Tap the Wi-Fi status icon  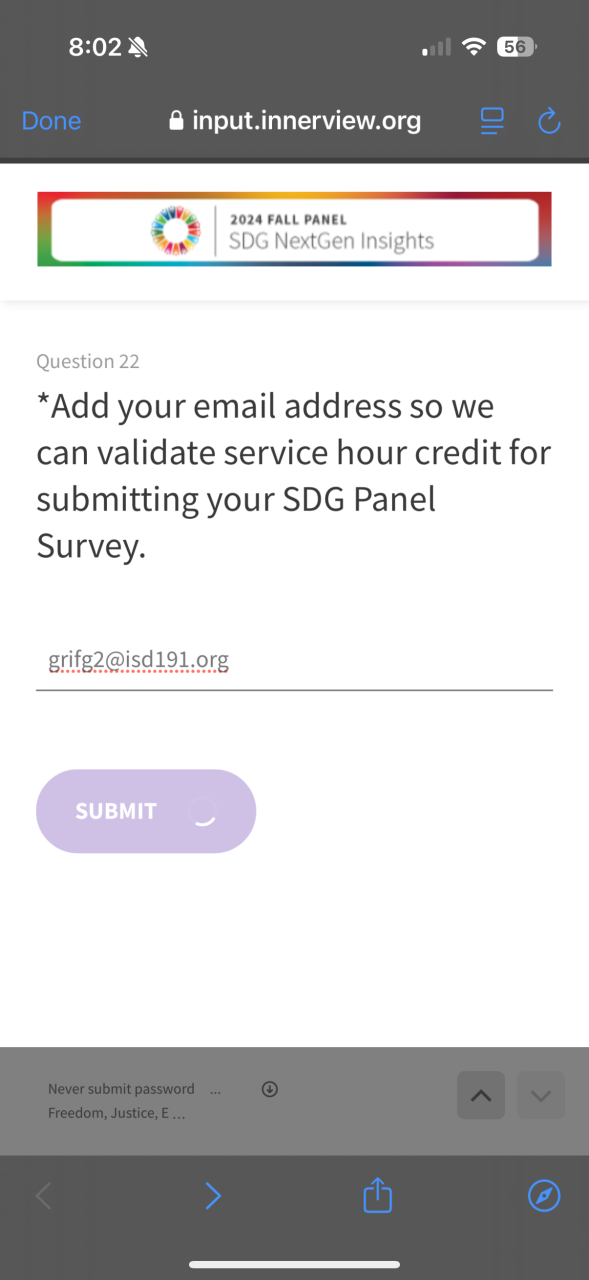(x=475, y=47)
